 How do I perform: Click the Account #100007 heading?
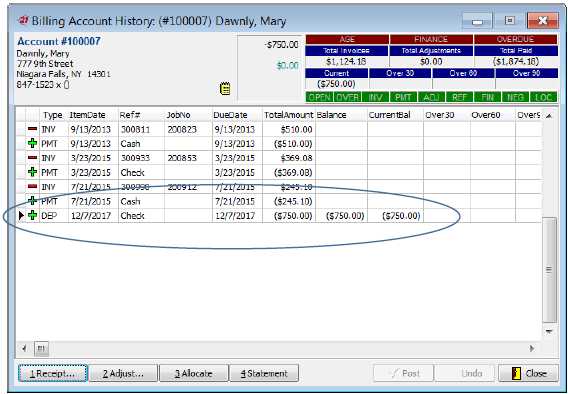click(x=59, y=41)
